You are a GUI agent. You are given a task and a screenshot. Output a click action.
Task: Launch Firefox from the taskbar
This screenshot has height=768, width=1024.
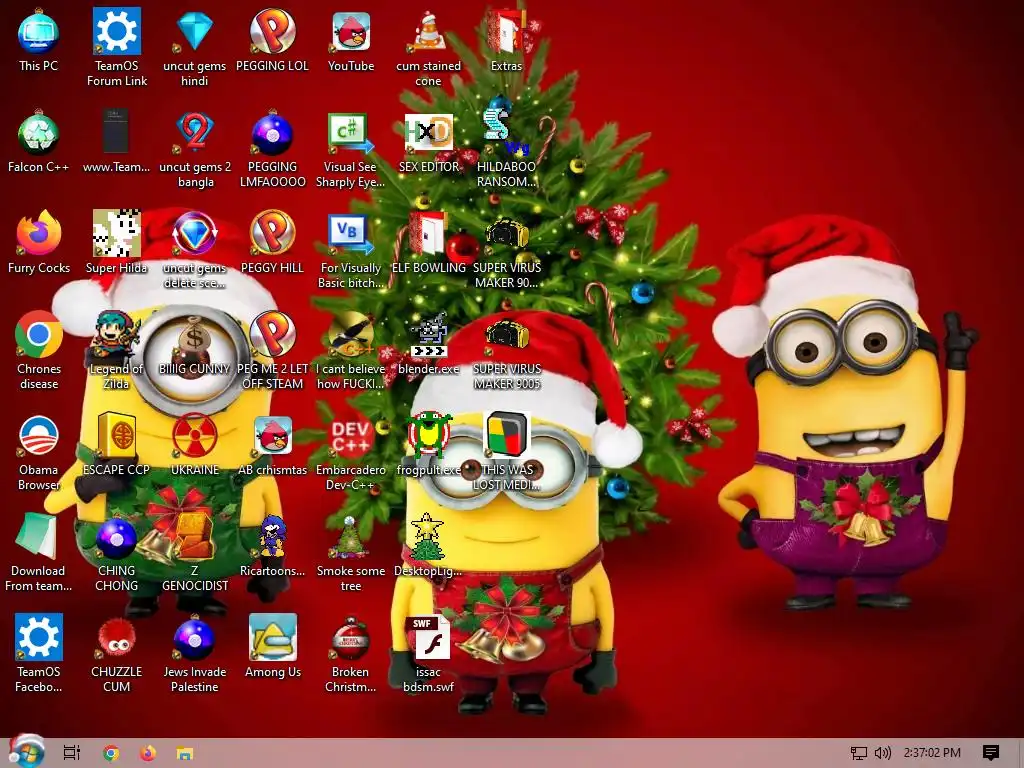point(148,753)
